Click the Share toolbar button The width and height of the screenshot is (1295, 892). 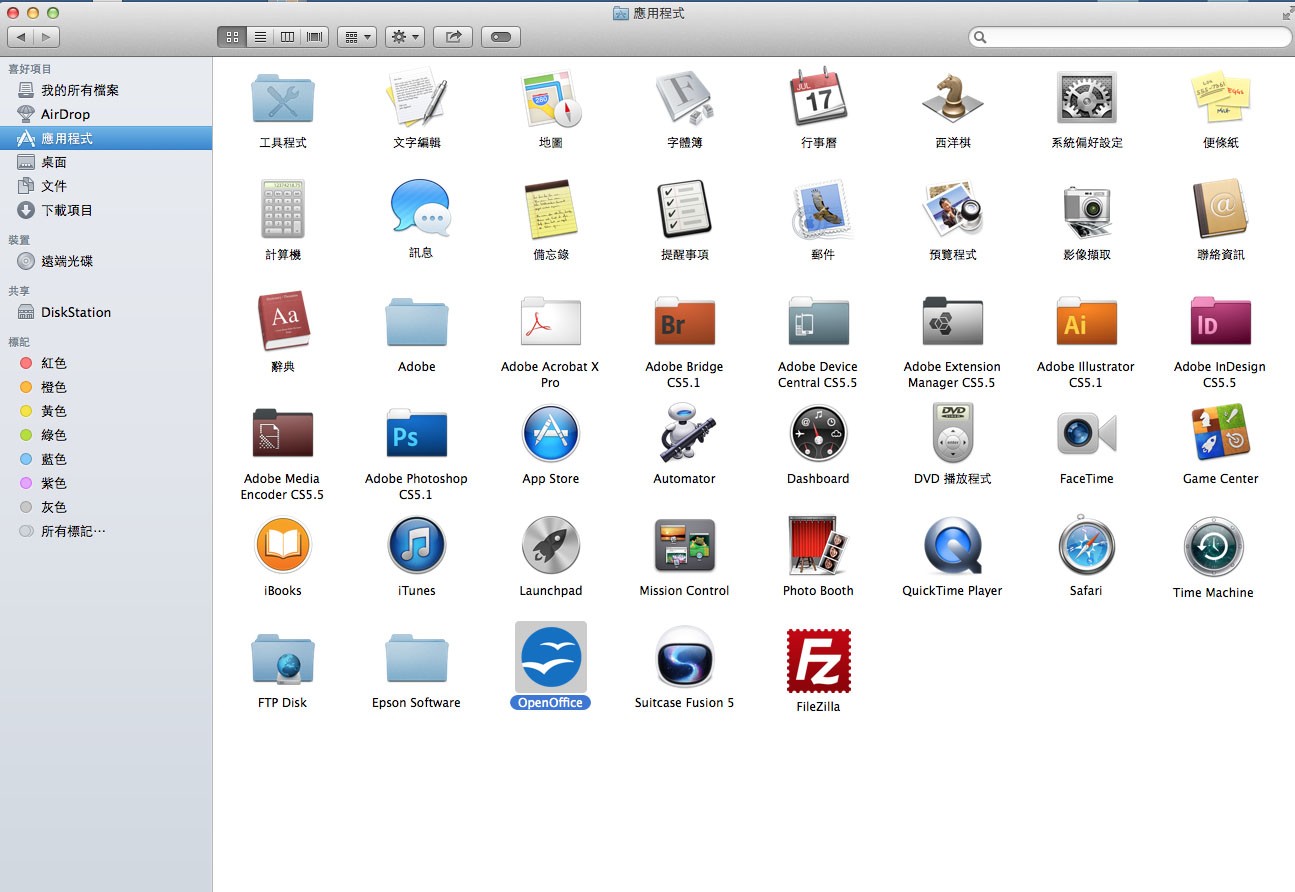pos(453,37)
